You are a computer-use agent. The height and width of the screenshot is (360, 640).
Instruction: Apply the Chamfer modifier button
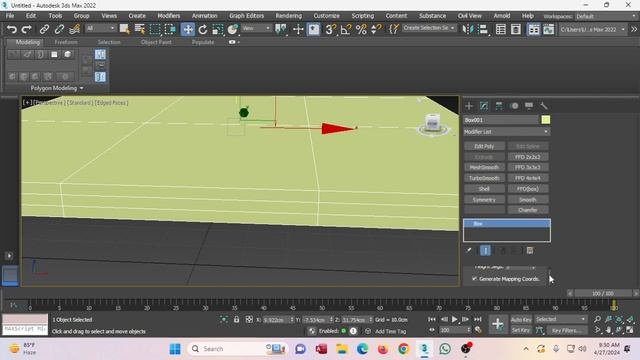pyautogui.click(x=528, y=210)
